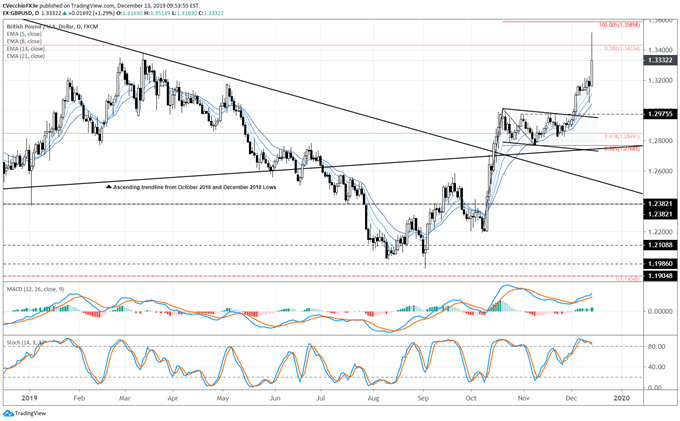Click the 1.26000 price axis value
This screenshot has width=680, height=421.
[660, 171]
